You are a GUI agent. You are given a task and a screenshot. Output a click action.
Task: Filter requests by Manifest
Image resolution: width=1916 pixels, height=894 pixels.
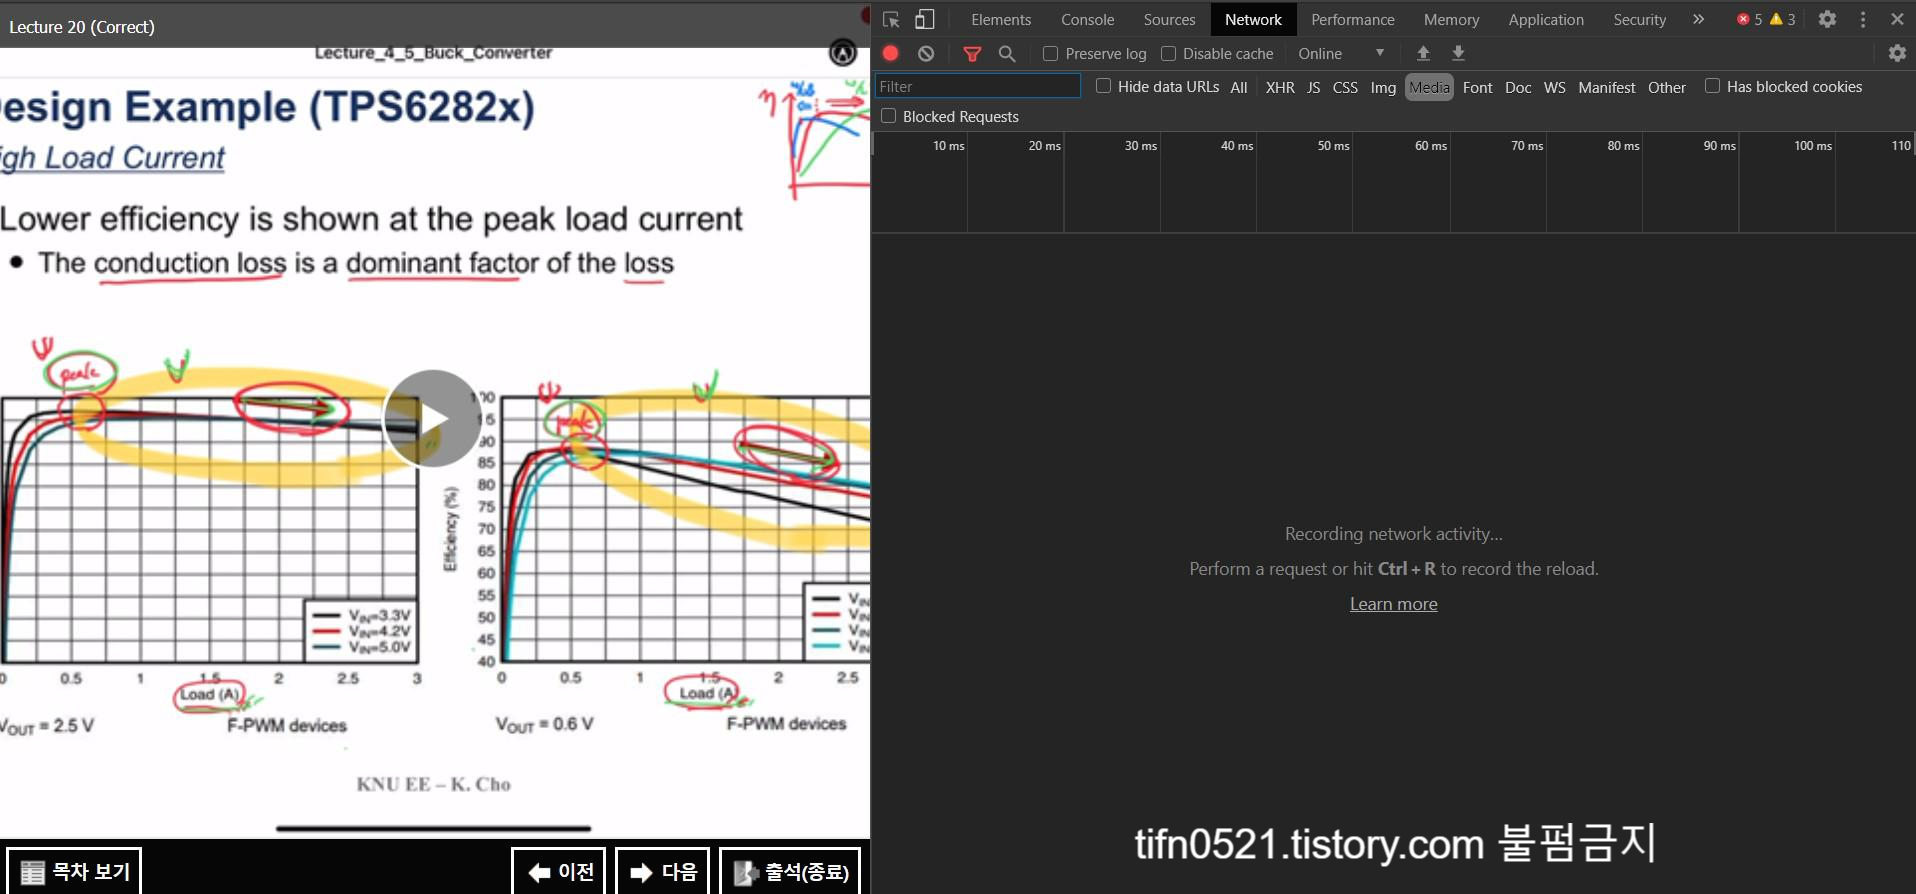click(1606, 87)
